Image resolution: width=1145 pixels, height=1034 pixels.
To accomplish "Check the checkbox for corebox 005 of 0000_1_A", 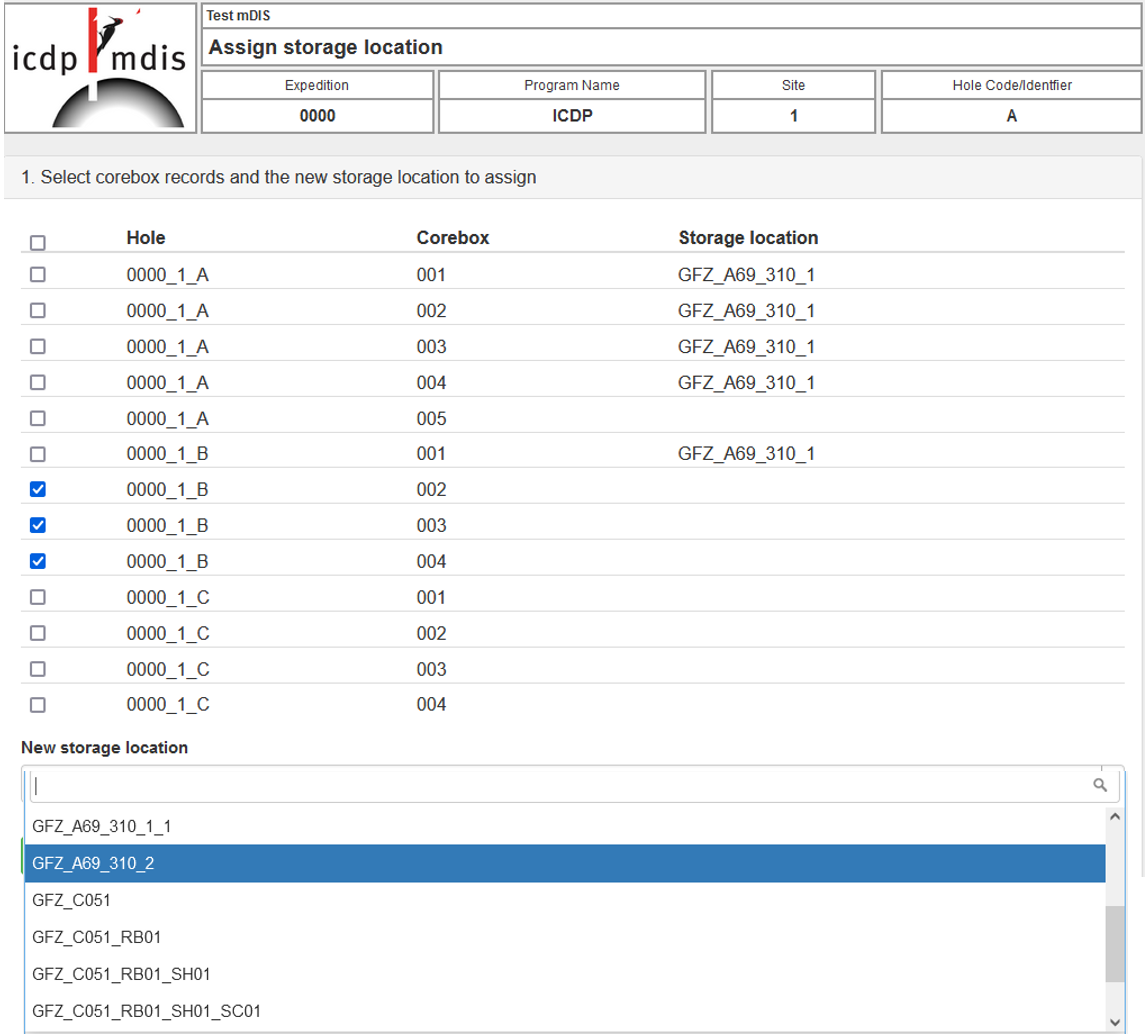I will coord(38,418).
